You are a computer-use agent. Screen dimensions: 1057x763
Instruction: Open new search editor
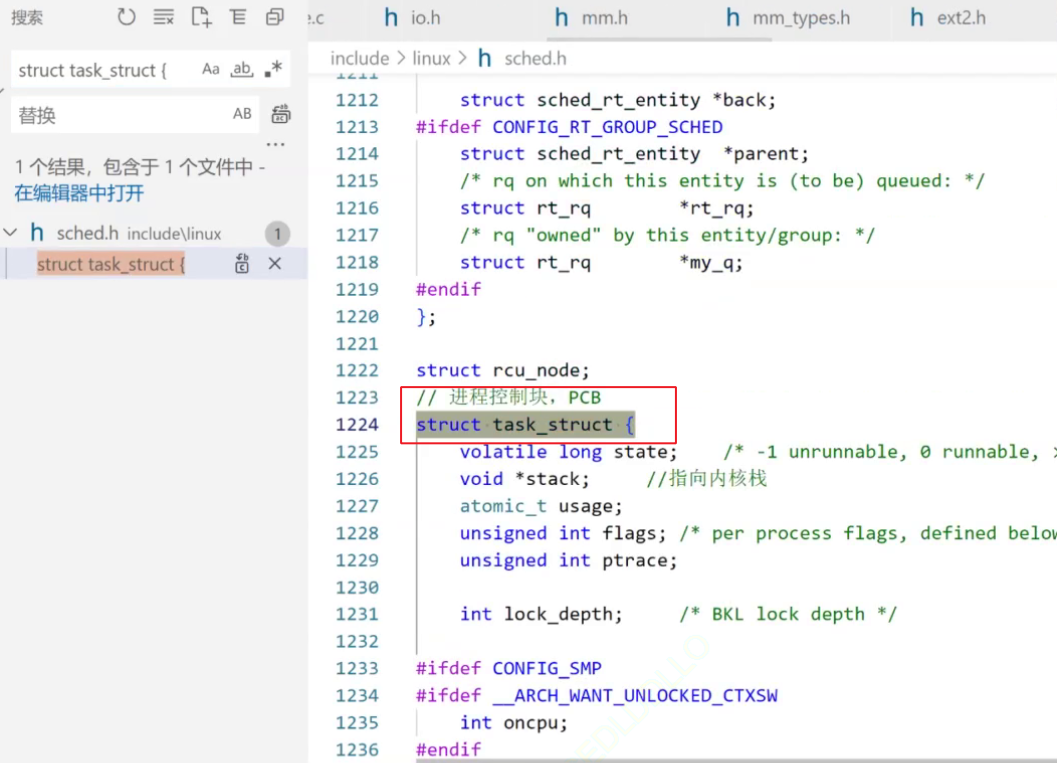201,16
